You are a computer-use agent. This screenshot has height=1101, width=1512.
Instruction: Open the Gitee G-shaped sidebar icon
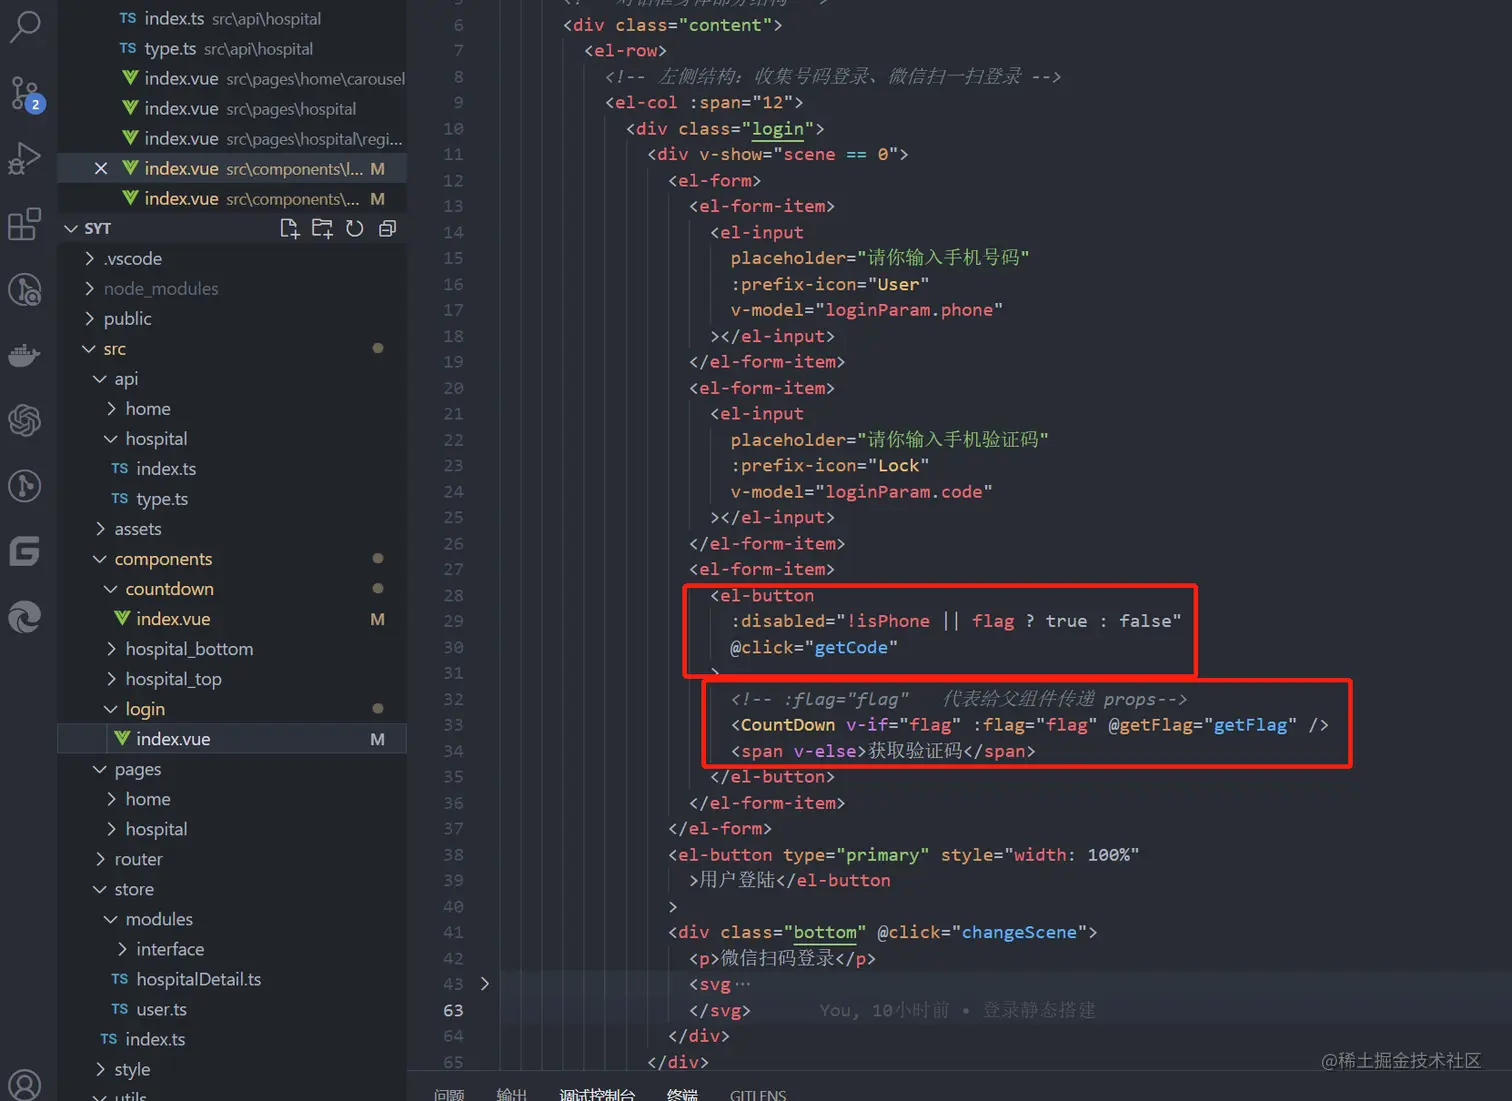tap(25, 551)
